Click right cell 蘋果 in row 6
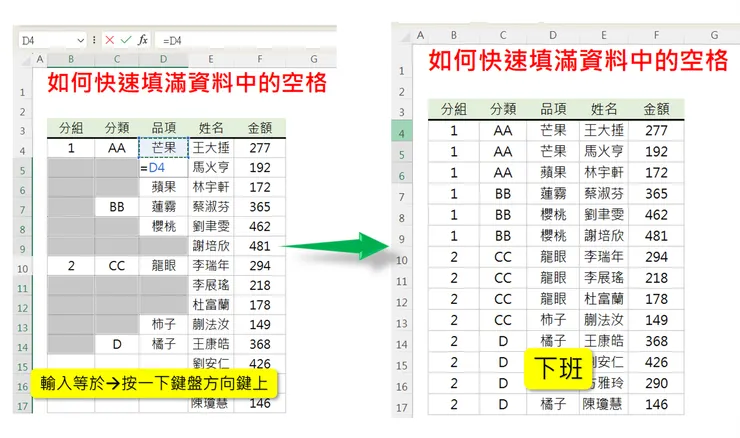The height and width of the screenshot is (438, 740). (x=553, y=173)
